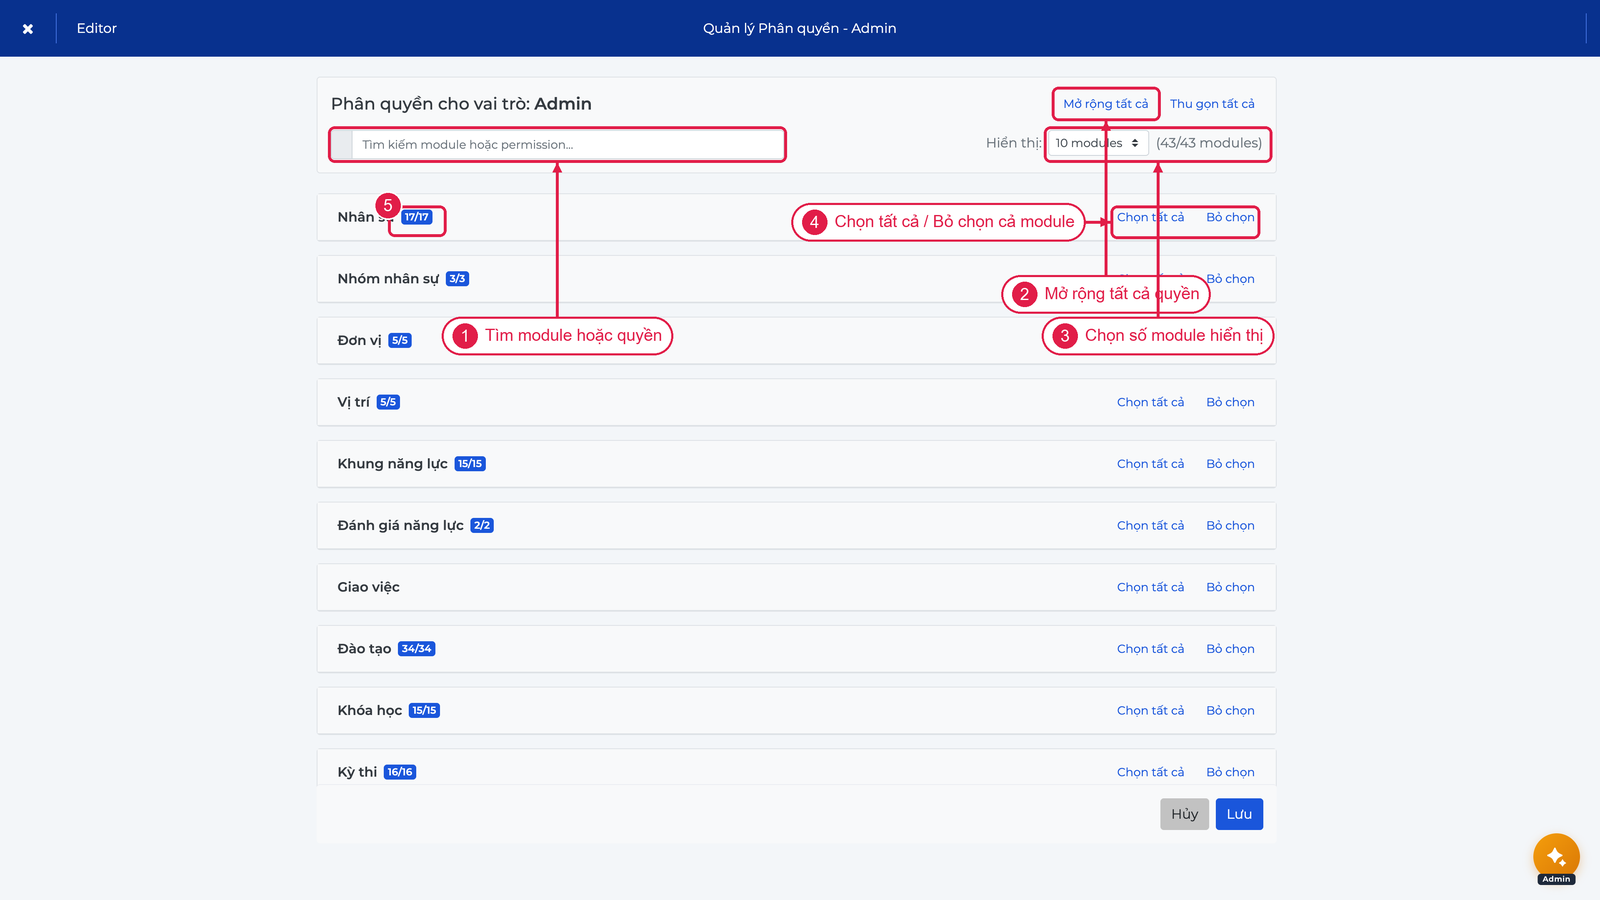Expand the Đào tạo module section

point(796,649)
